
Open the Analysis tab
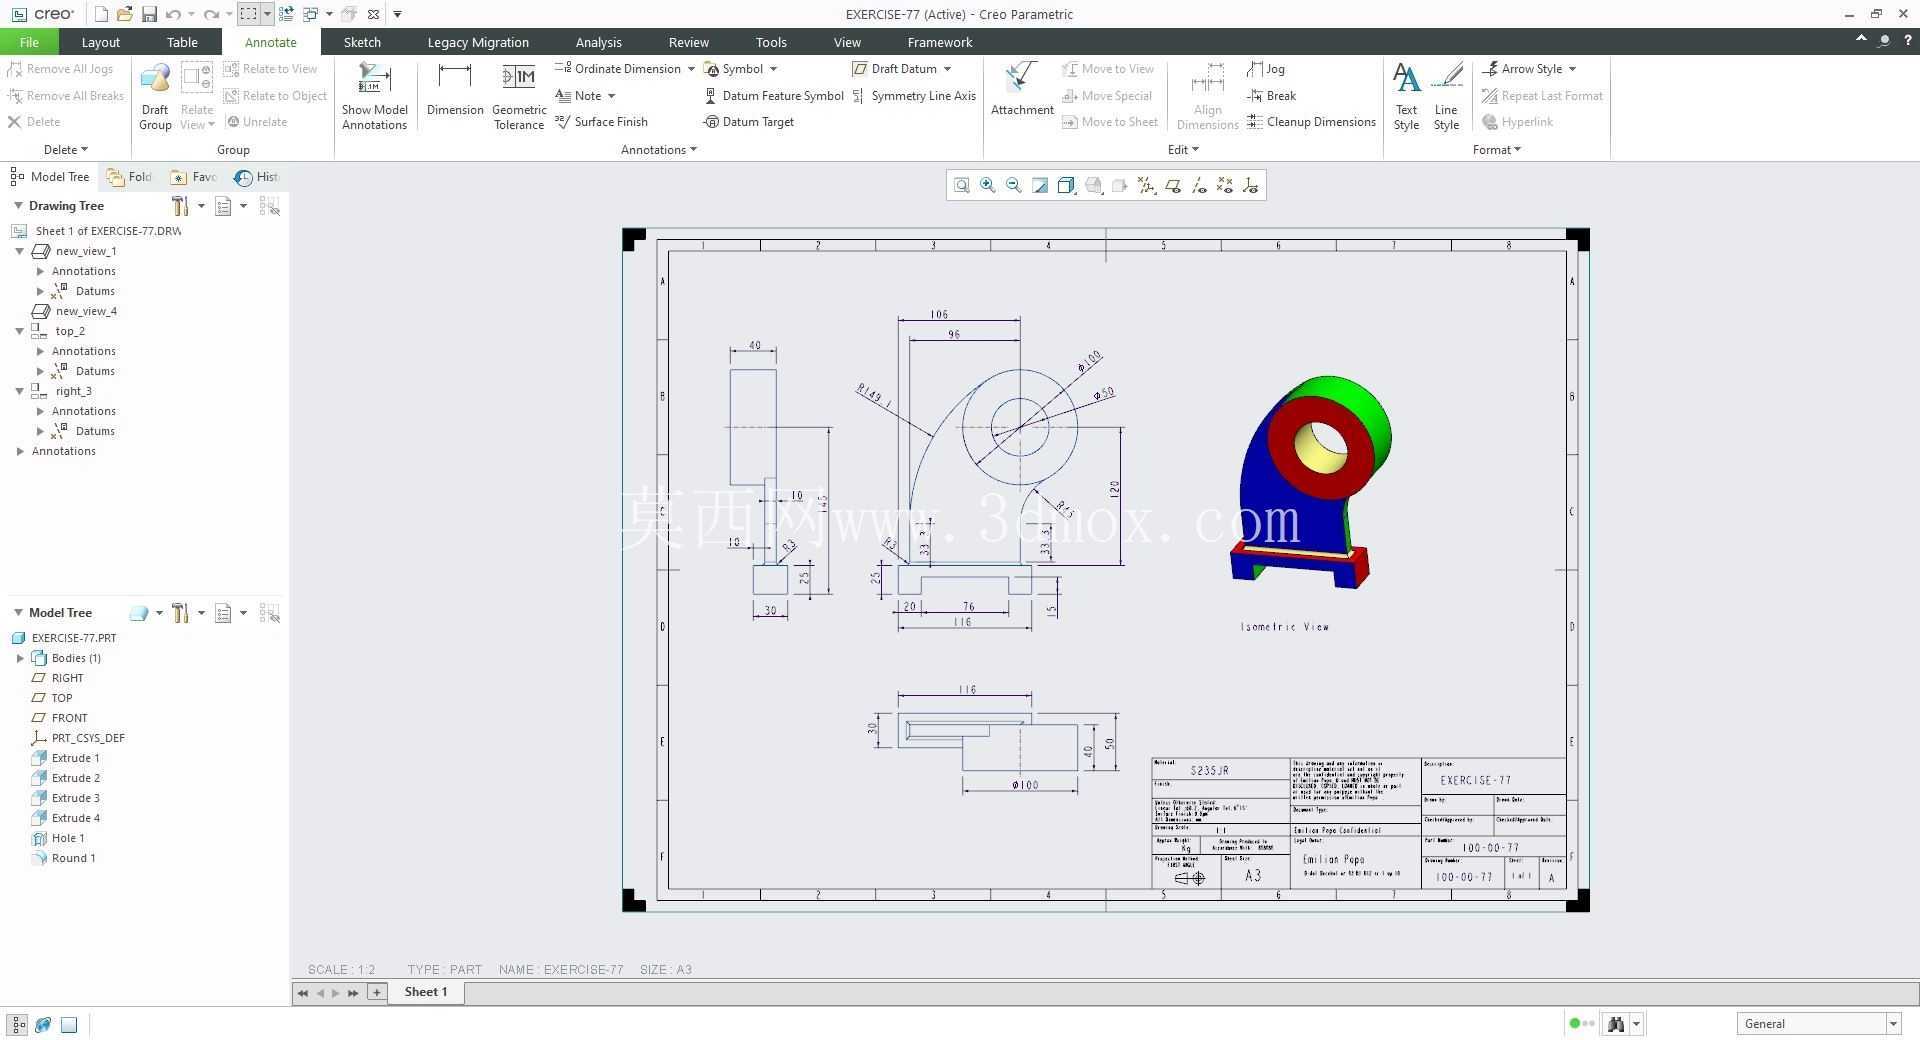pos(598,42)
